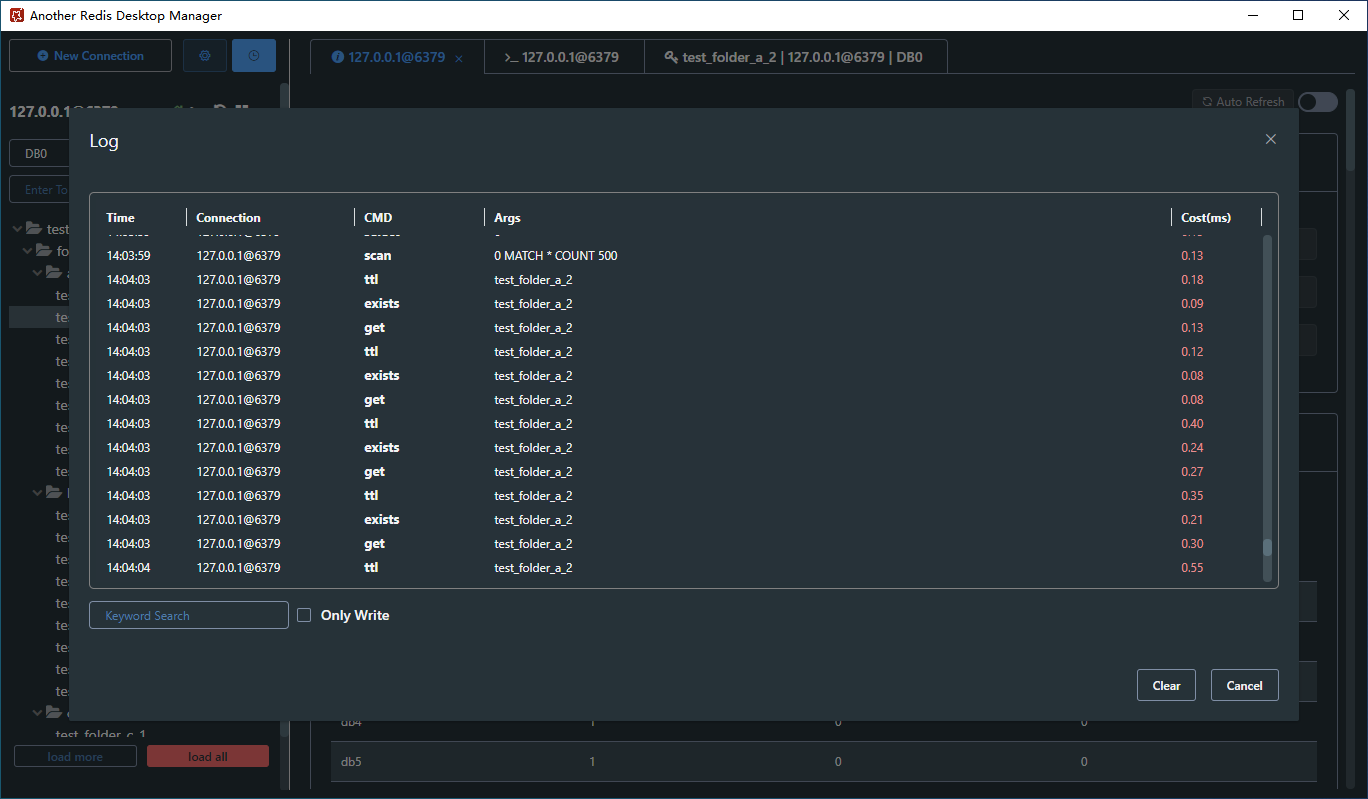This screenshot has width=1368, height=799.
Task: Click the 0.40 cost value
Action: pos(1192,424)
